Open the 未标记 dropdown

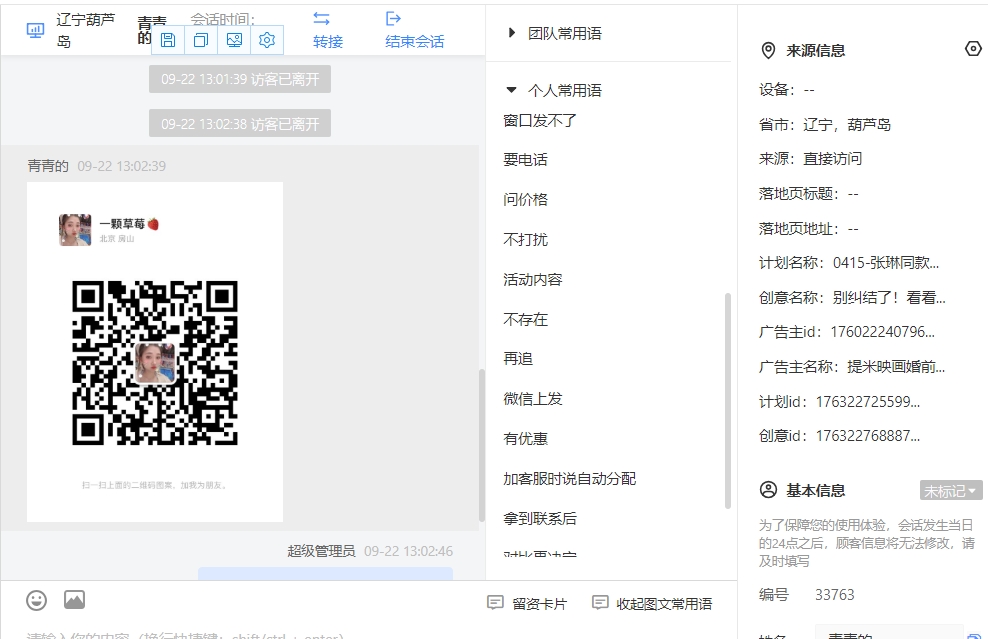tap(951, 490)
